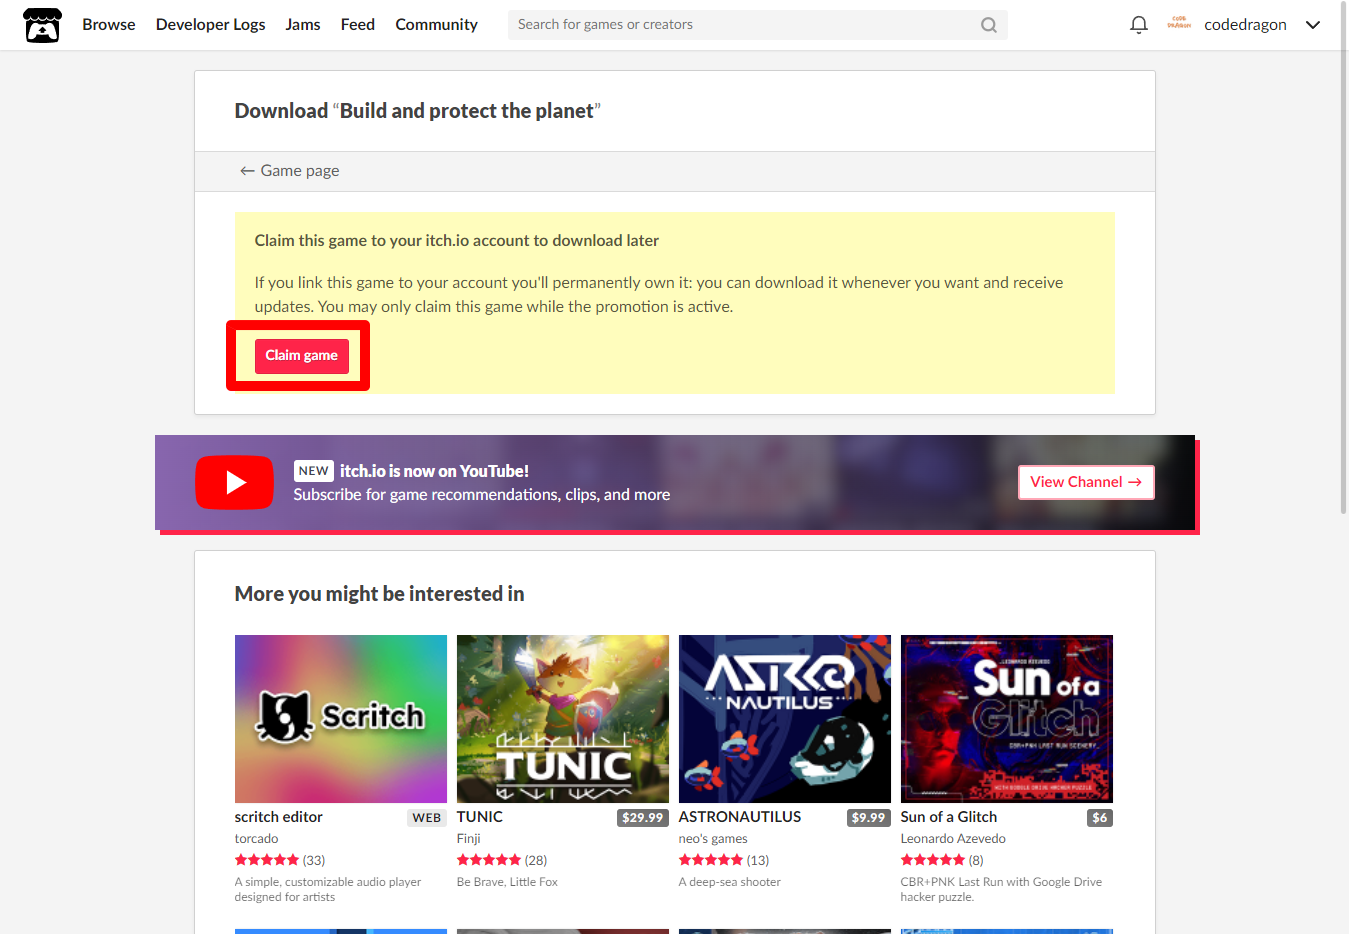Open the ASTRONAUTILUS thumbnail
The height and width of the screenshot is (934, 1349).
point(785,719)
